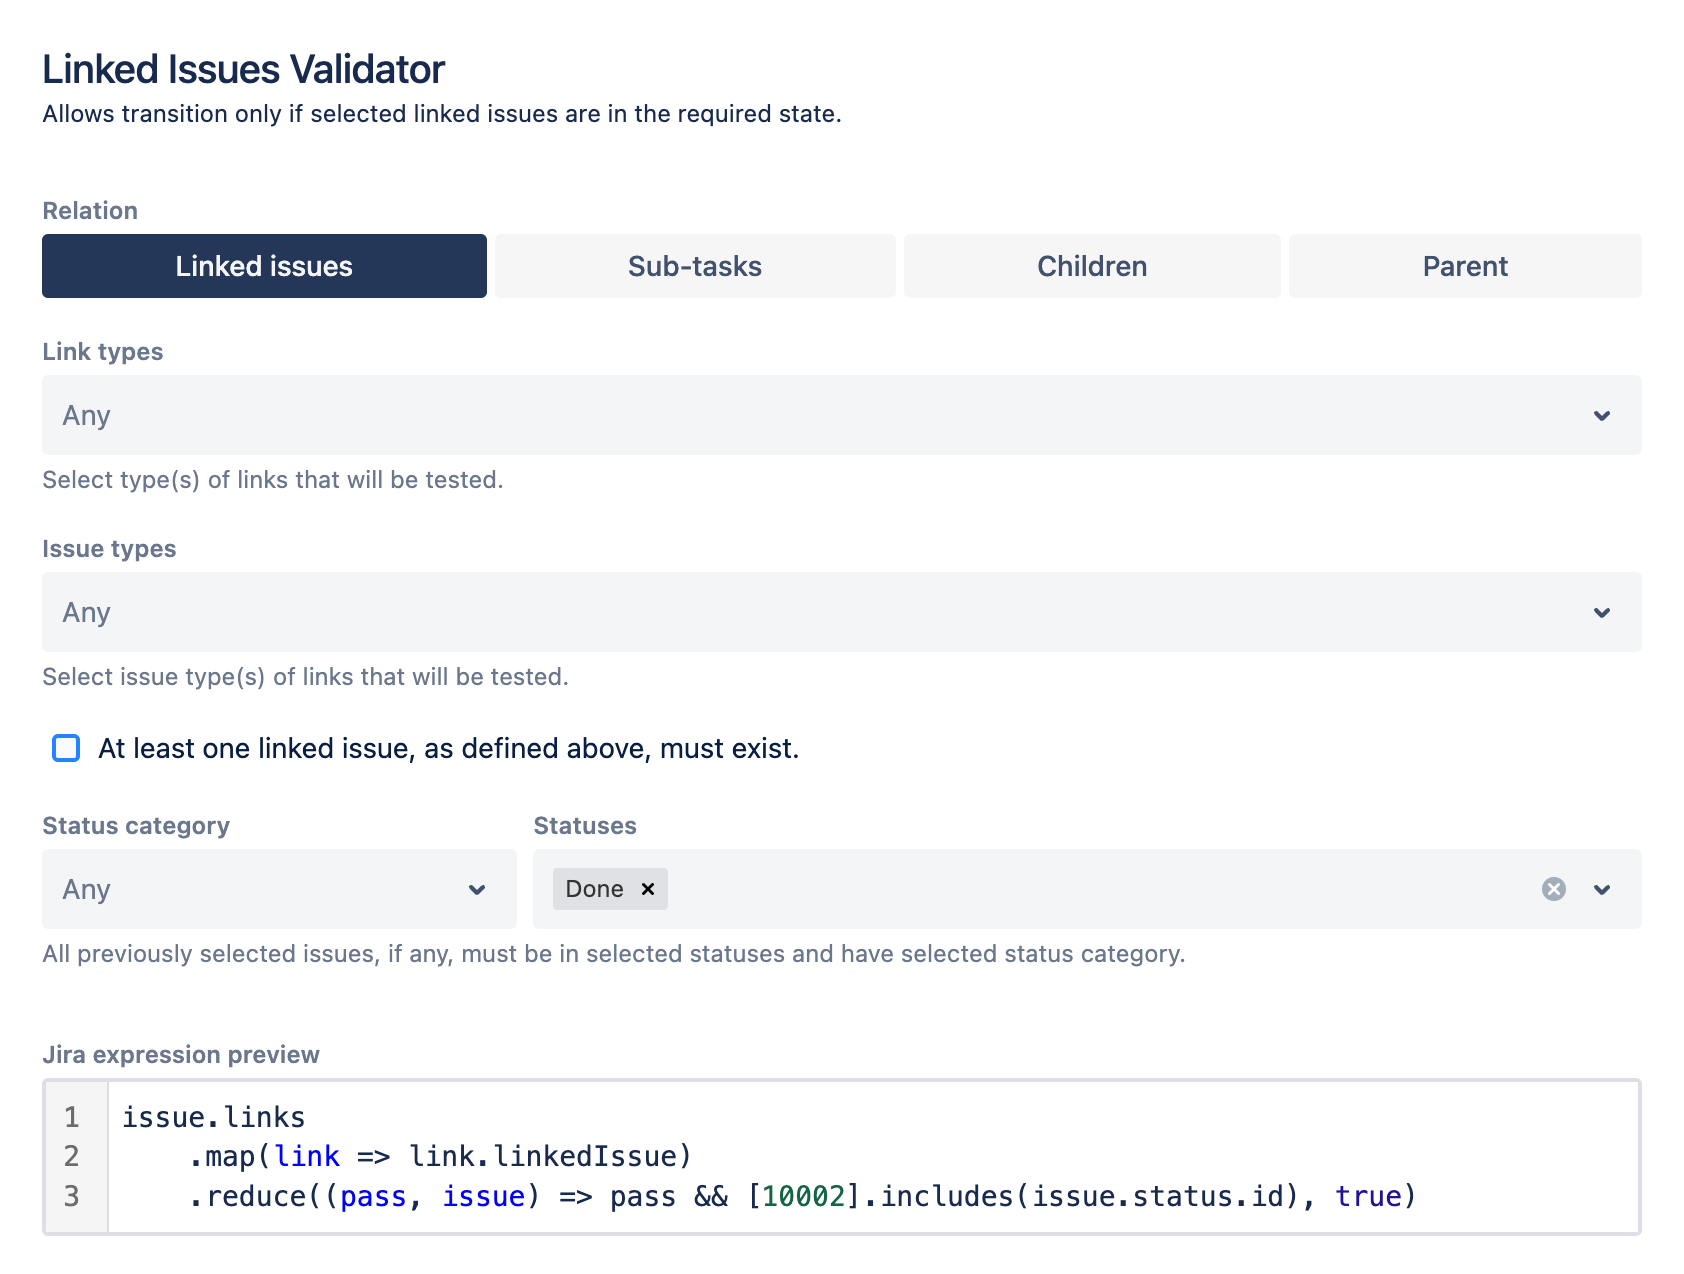Click the Issue types dropdown chevron
This screenshot has width=1684, height=1274.
(1603, 612)
